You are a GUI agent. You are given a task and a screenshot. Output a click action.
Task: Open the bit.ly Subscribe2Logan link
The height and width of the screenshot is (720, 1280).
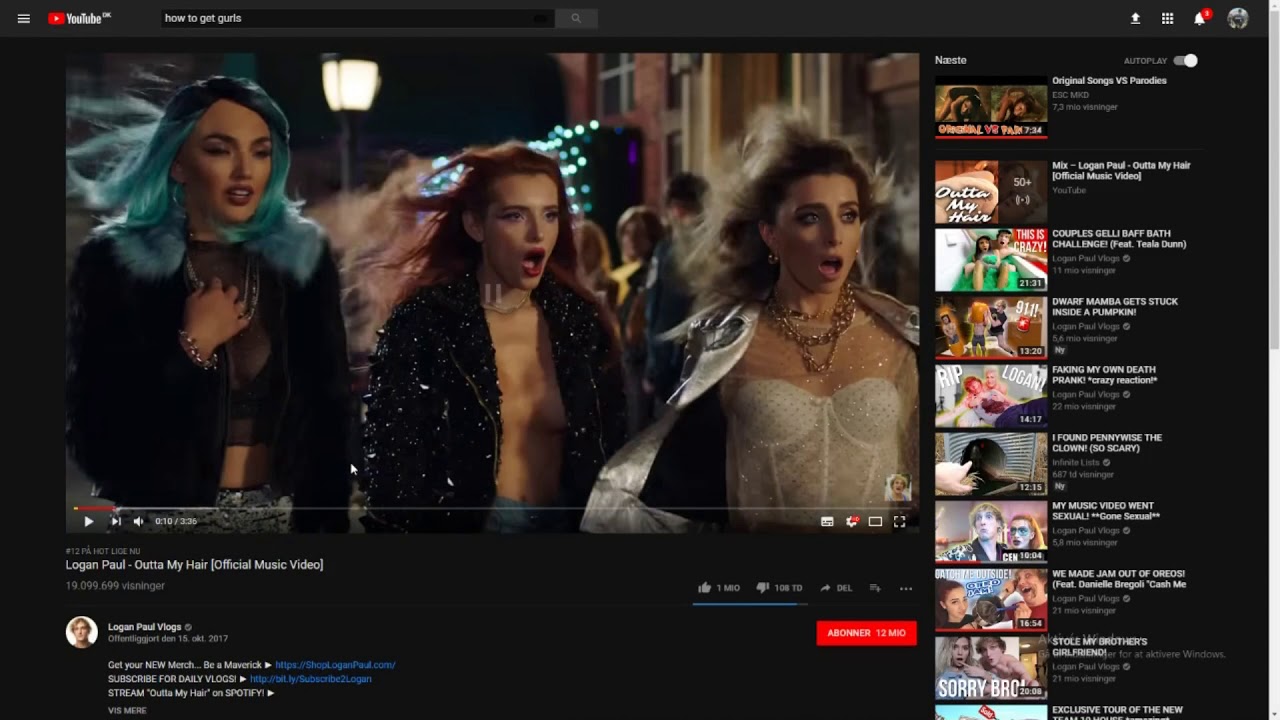(x=310, y=679)
